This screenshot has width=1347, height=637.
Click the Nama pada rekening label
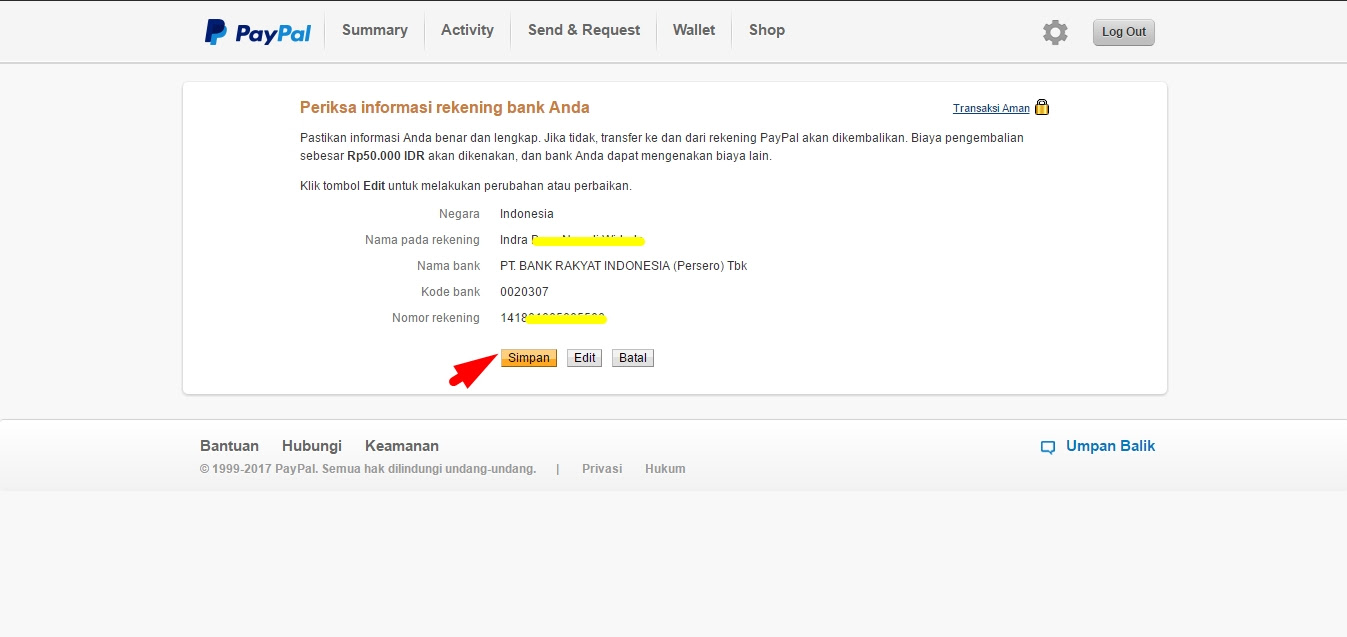(x=422, y=240)
